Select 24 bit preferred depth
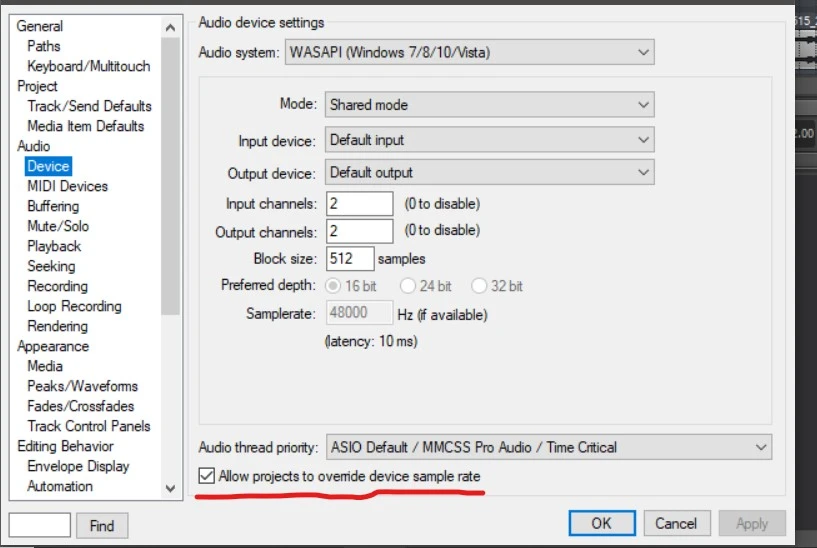Screen dimensions: 817x548 point(426,286)
